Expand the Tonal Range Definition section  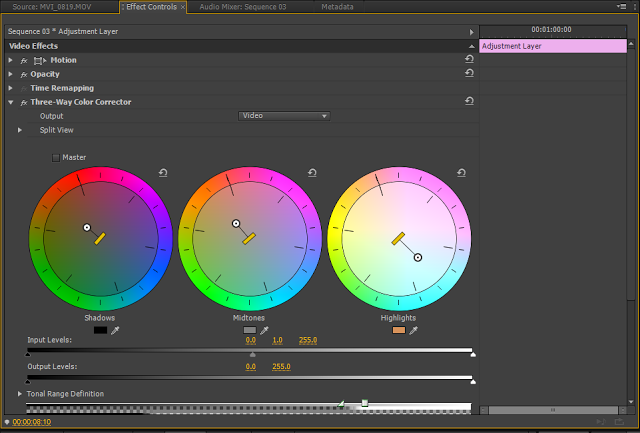click(x=20, y=394)
